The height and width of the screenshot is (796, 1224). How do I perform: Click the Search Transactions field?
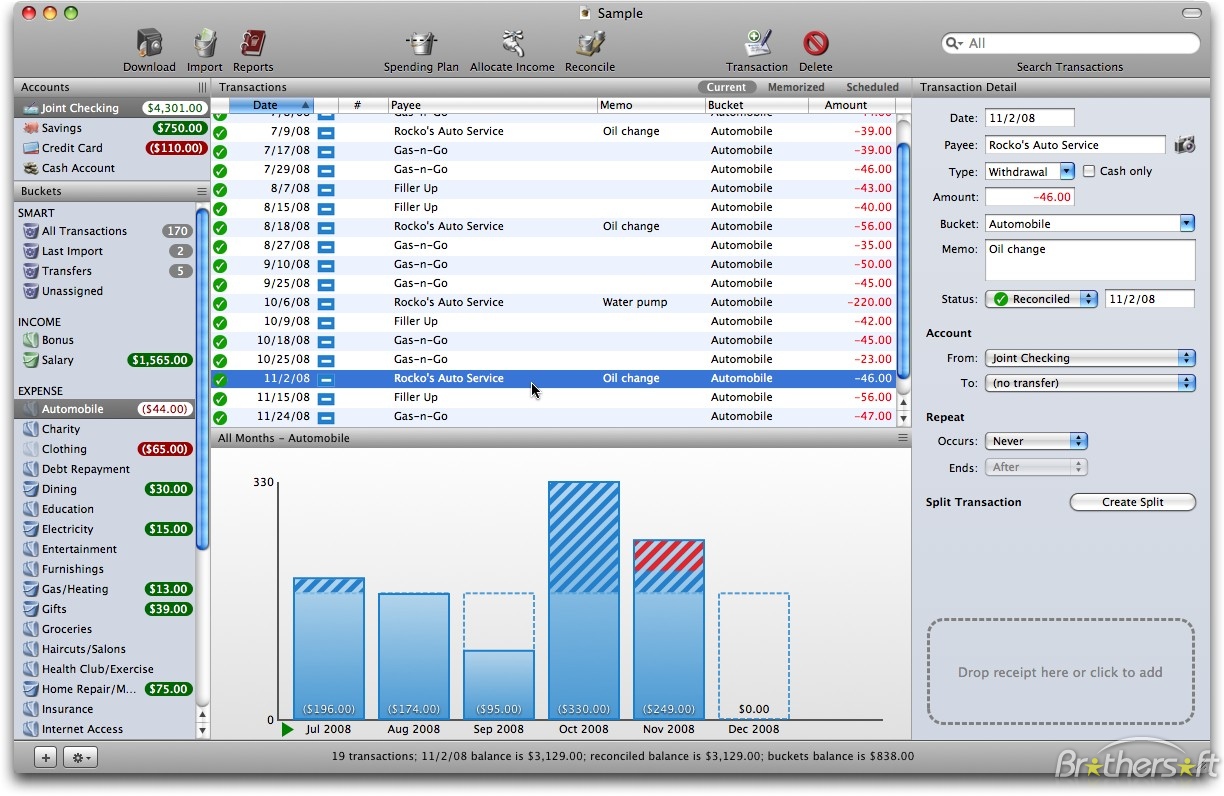[x=1078, y=43]
